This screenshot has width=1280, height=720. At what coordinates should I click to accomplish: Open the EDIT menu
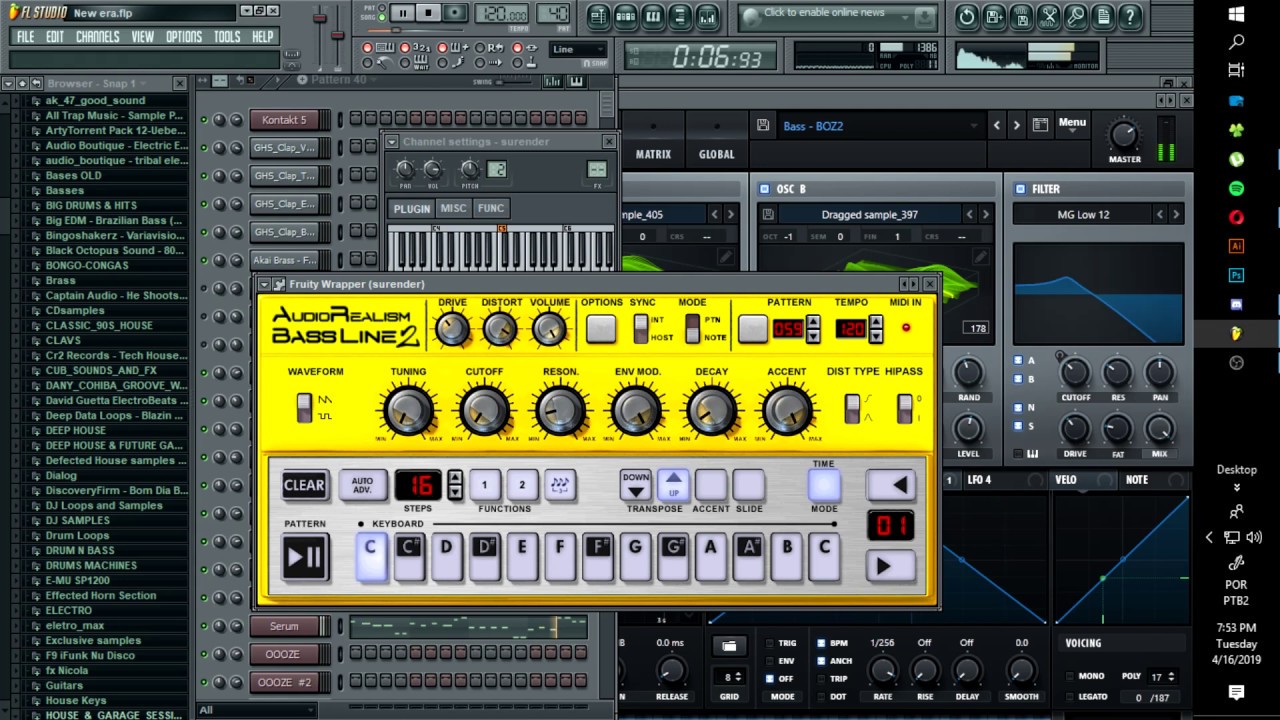55,37
